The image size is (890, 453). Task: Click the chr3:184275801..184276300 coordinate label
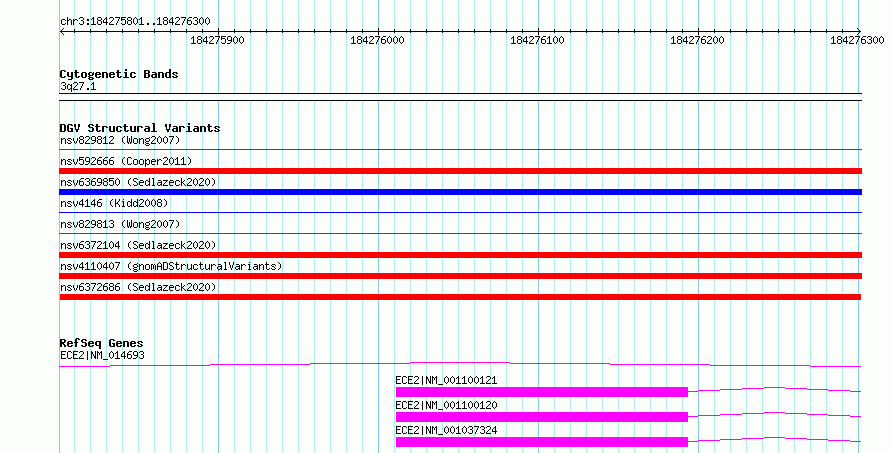pos(135,22)
